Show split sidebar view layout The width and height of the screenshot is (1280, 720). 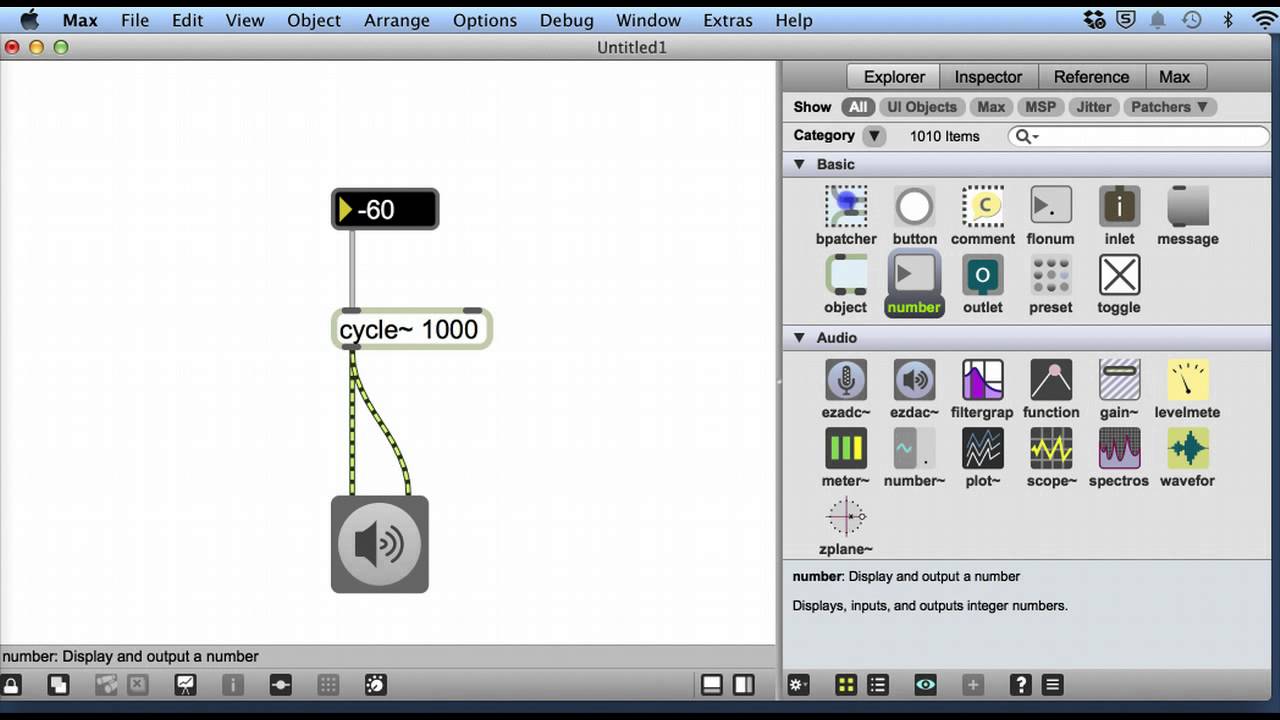(x=743, y=685)
